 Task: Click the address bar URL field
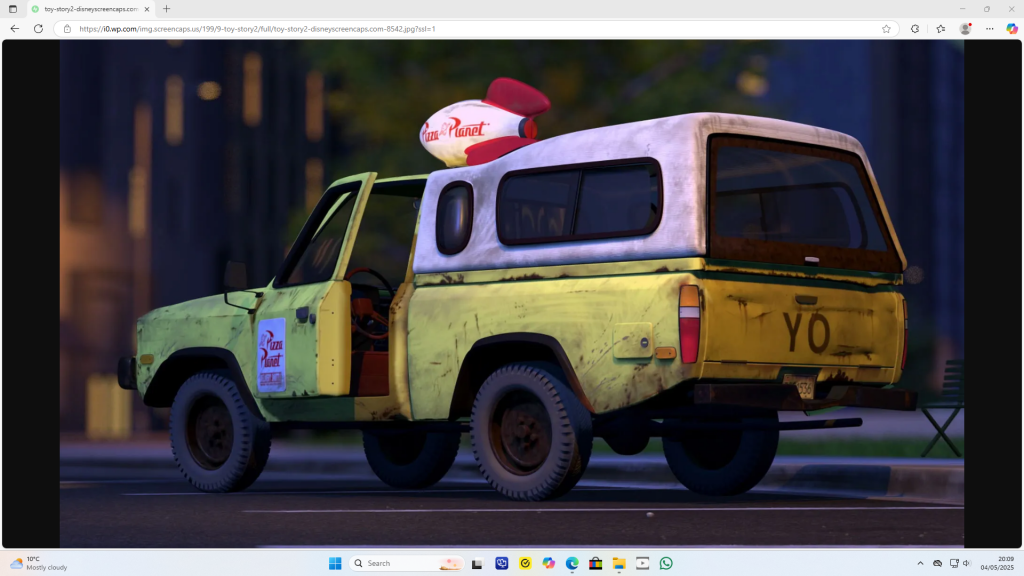point(450,29)
